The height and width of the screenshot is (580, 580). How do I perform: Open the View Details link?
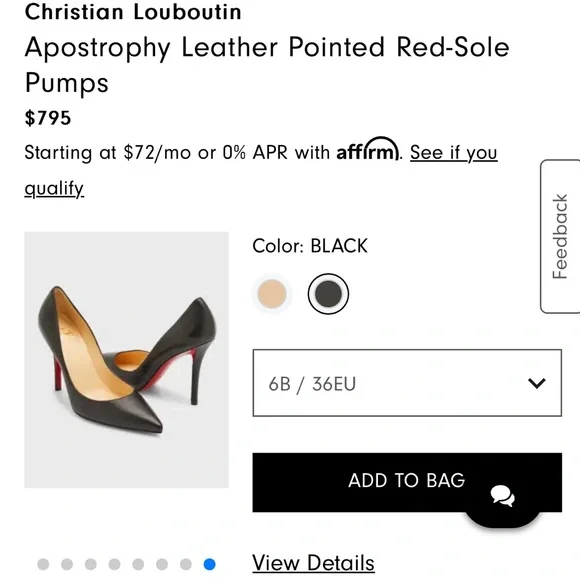(313, 563)
